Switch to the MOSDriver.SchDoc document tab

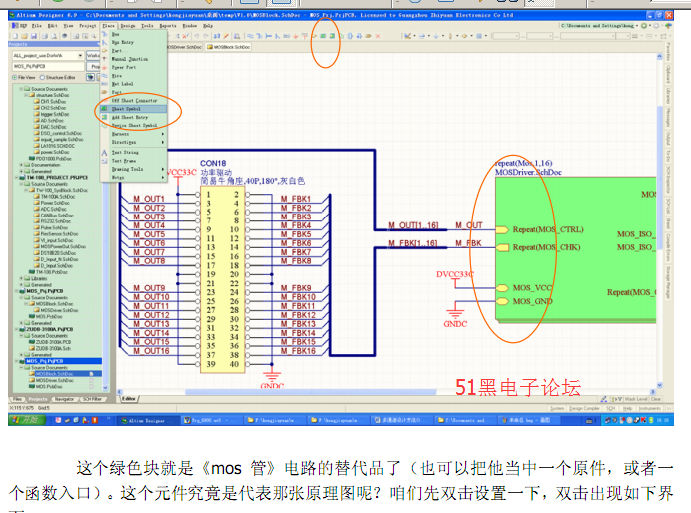pos(185,47)
